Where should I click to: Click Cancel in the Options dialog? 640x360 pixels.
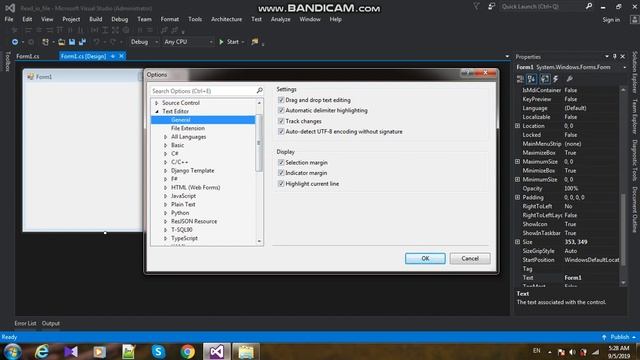pos(470,258)
